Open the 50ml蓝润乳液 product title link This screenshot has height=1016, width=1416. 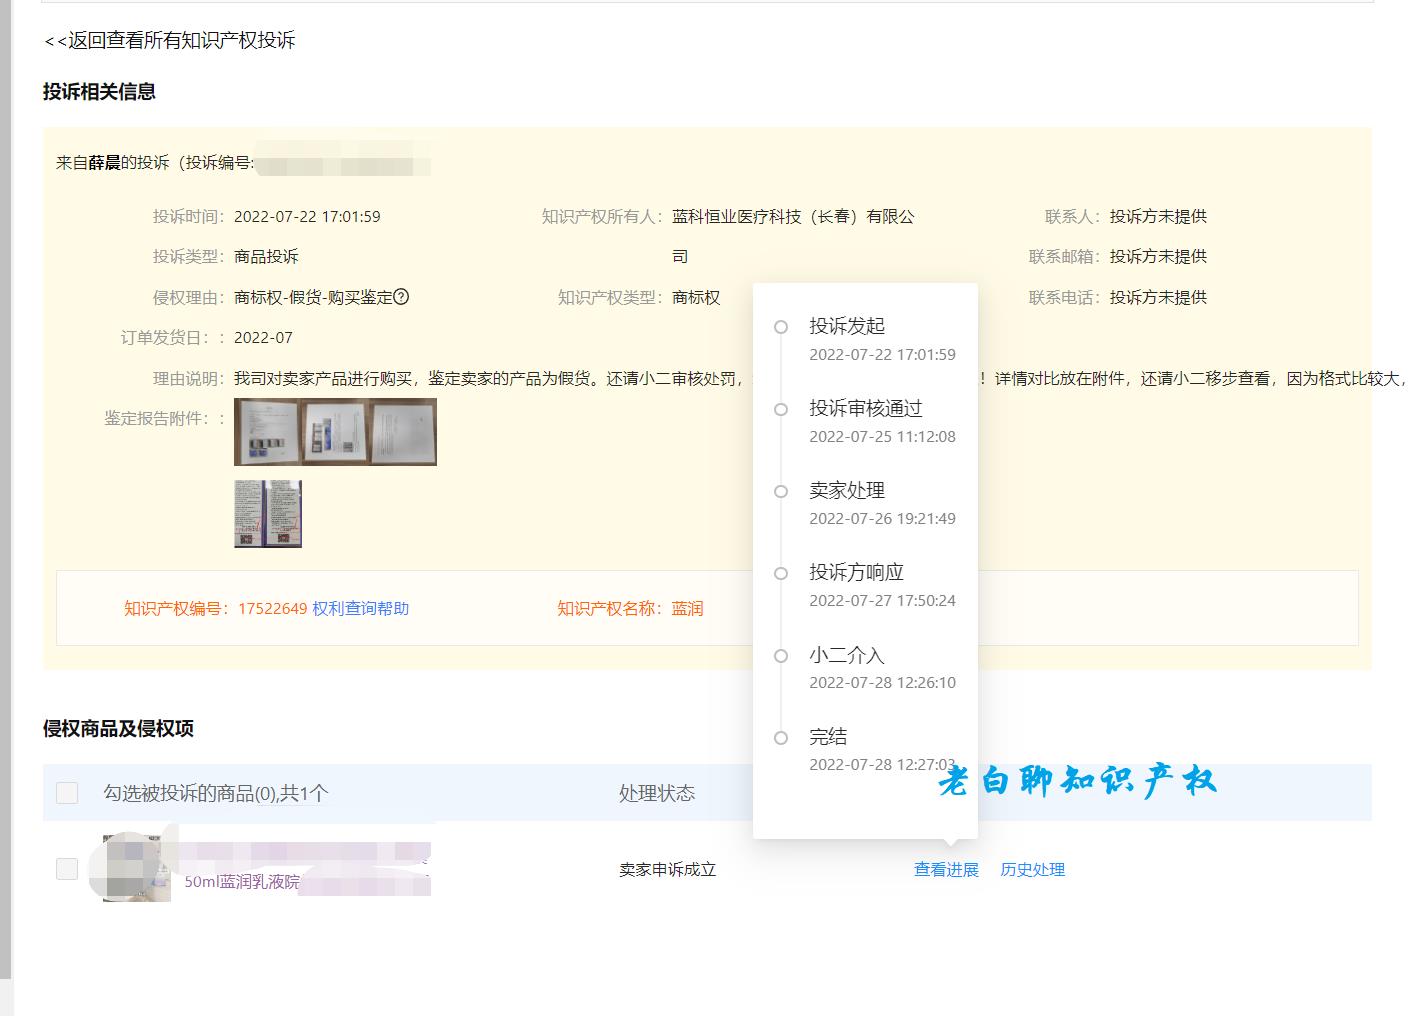[x=242, y=882]
